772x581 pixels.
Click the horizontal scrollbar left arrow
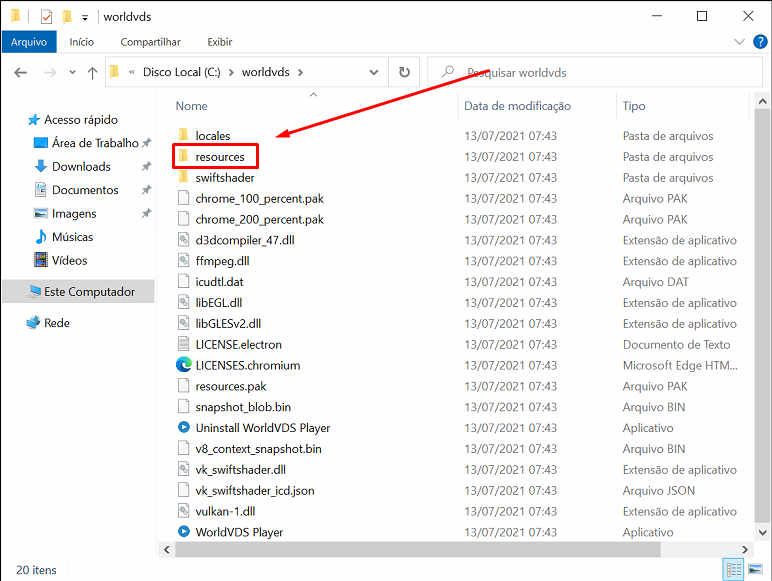tap(167, 549)
